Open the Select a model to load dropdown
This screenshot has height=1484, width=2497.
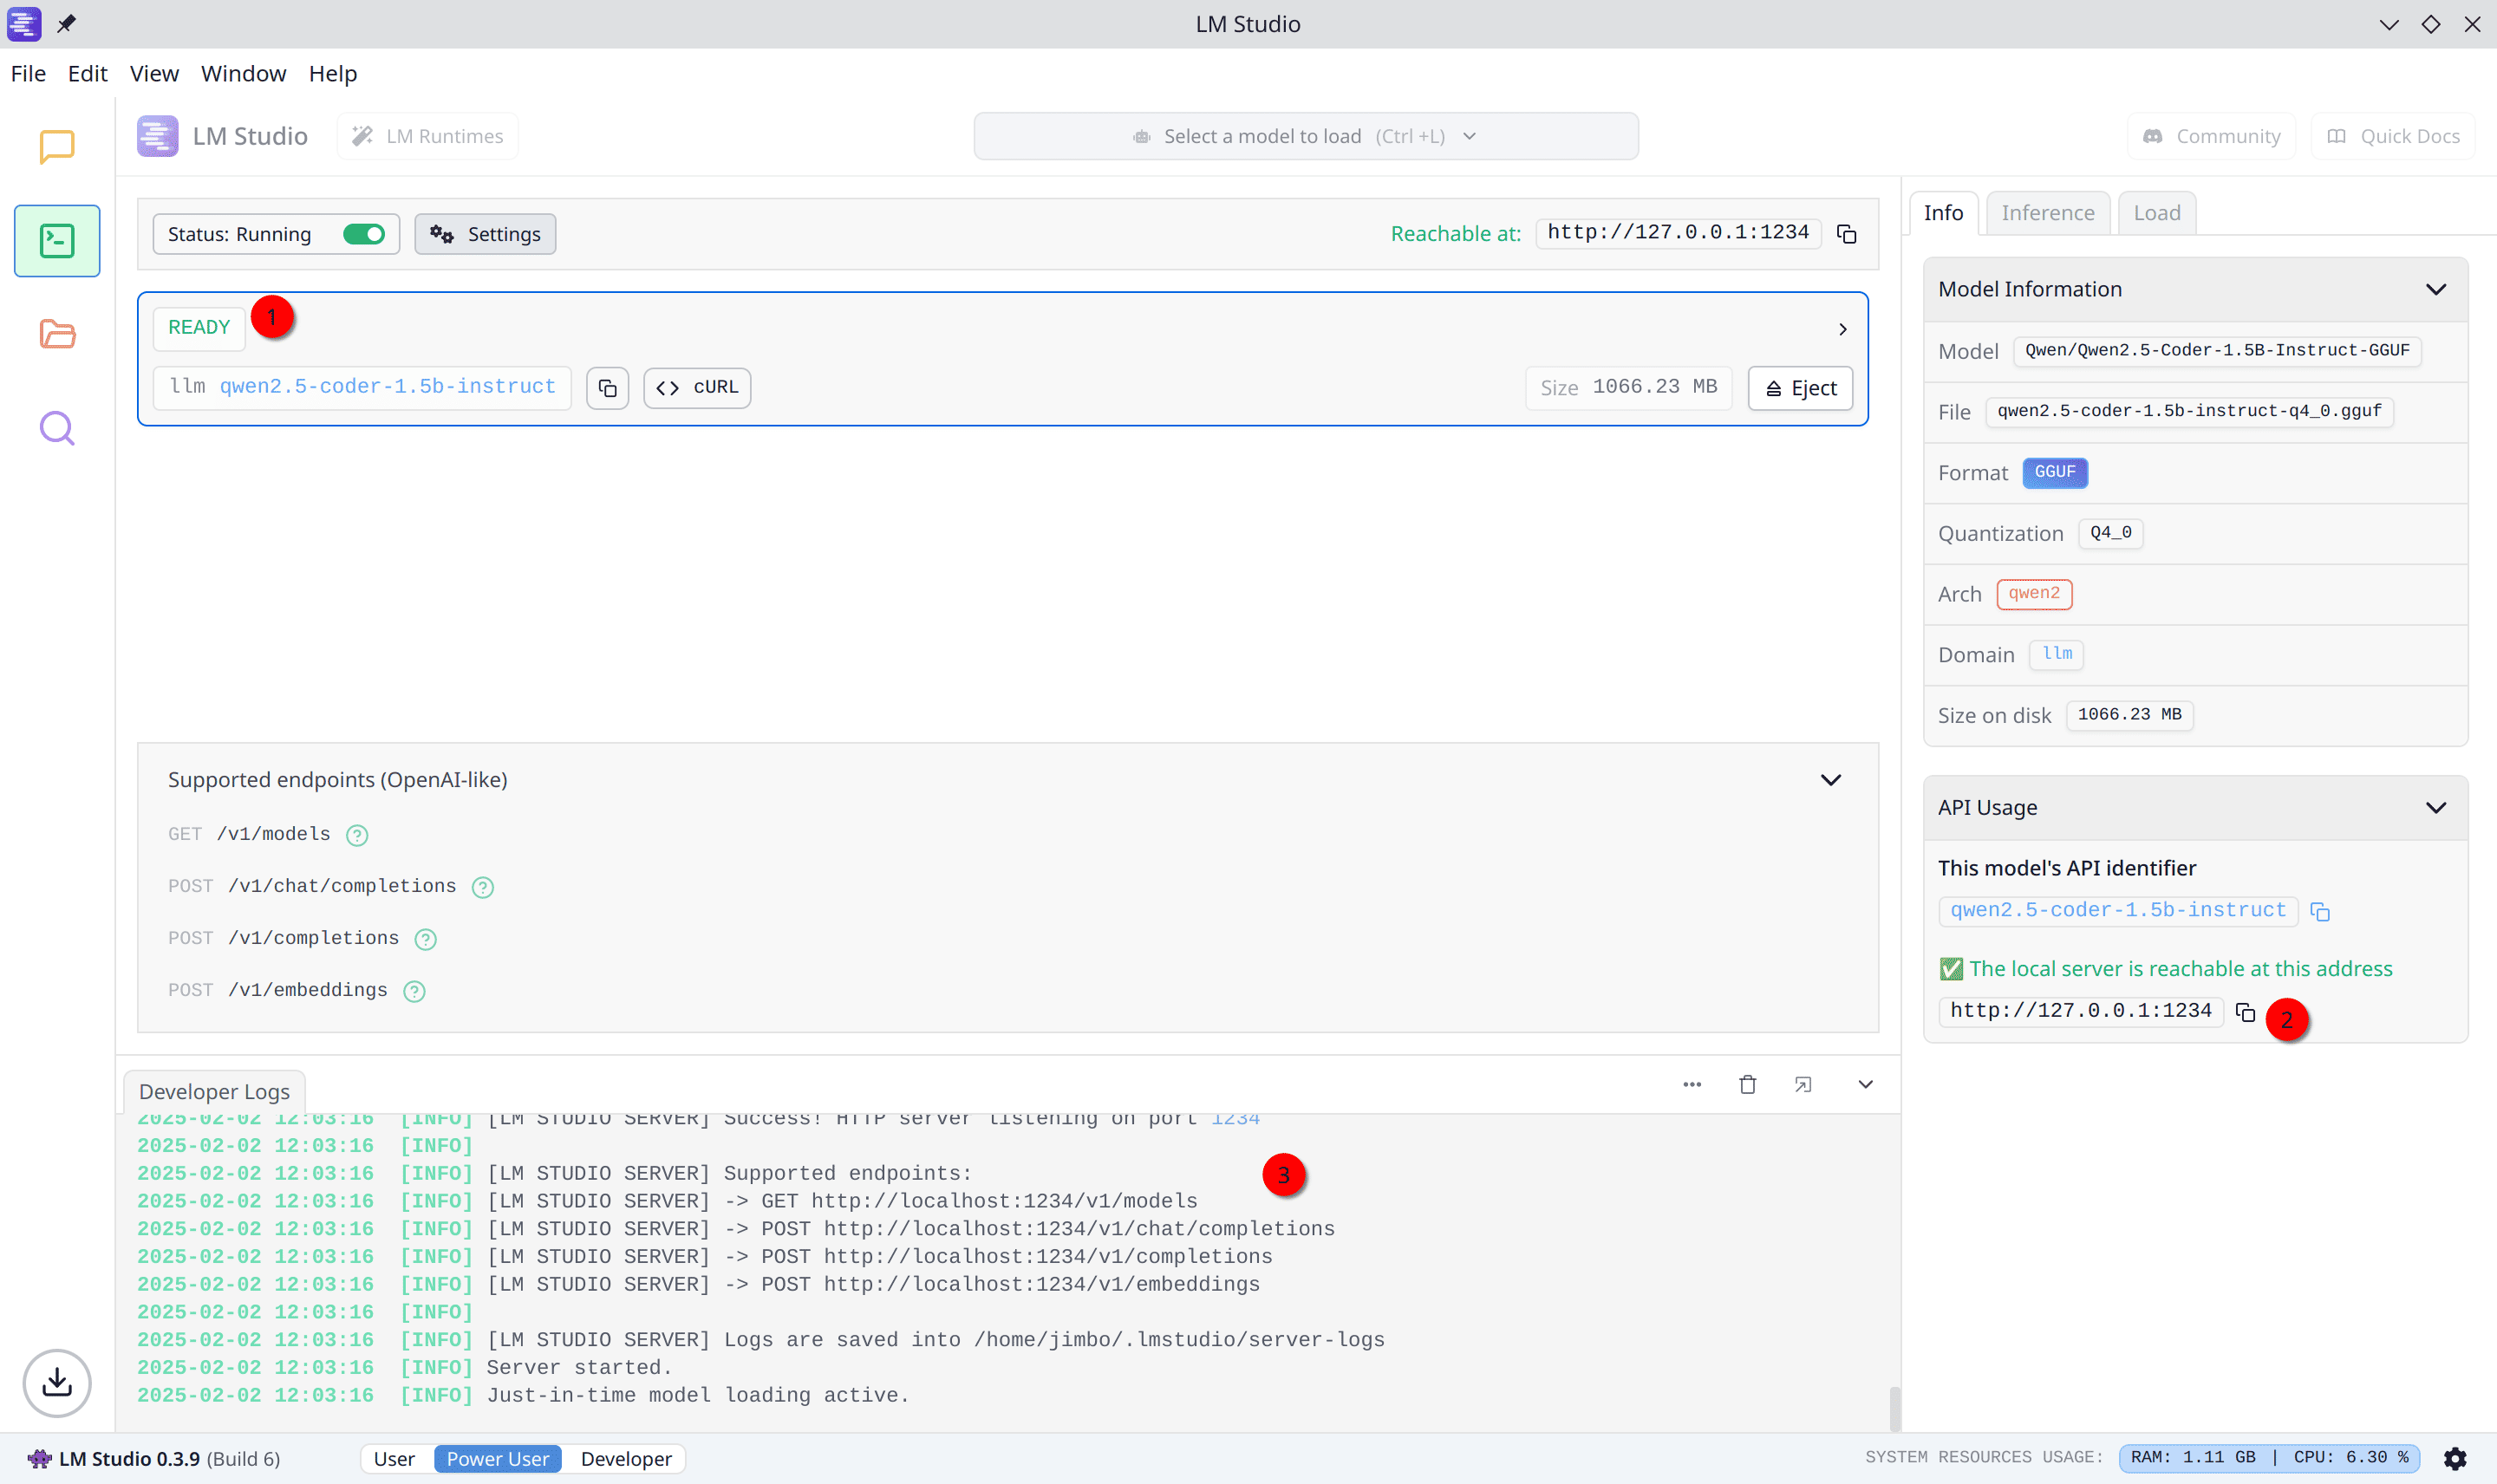tap(1306, 136)
